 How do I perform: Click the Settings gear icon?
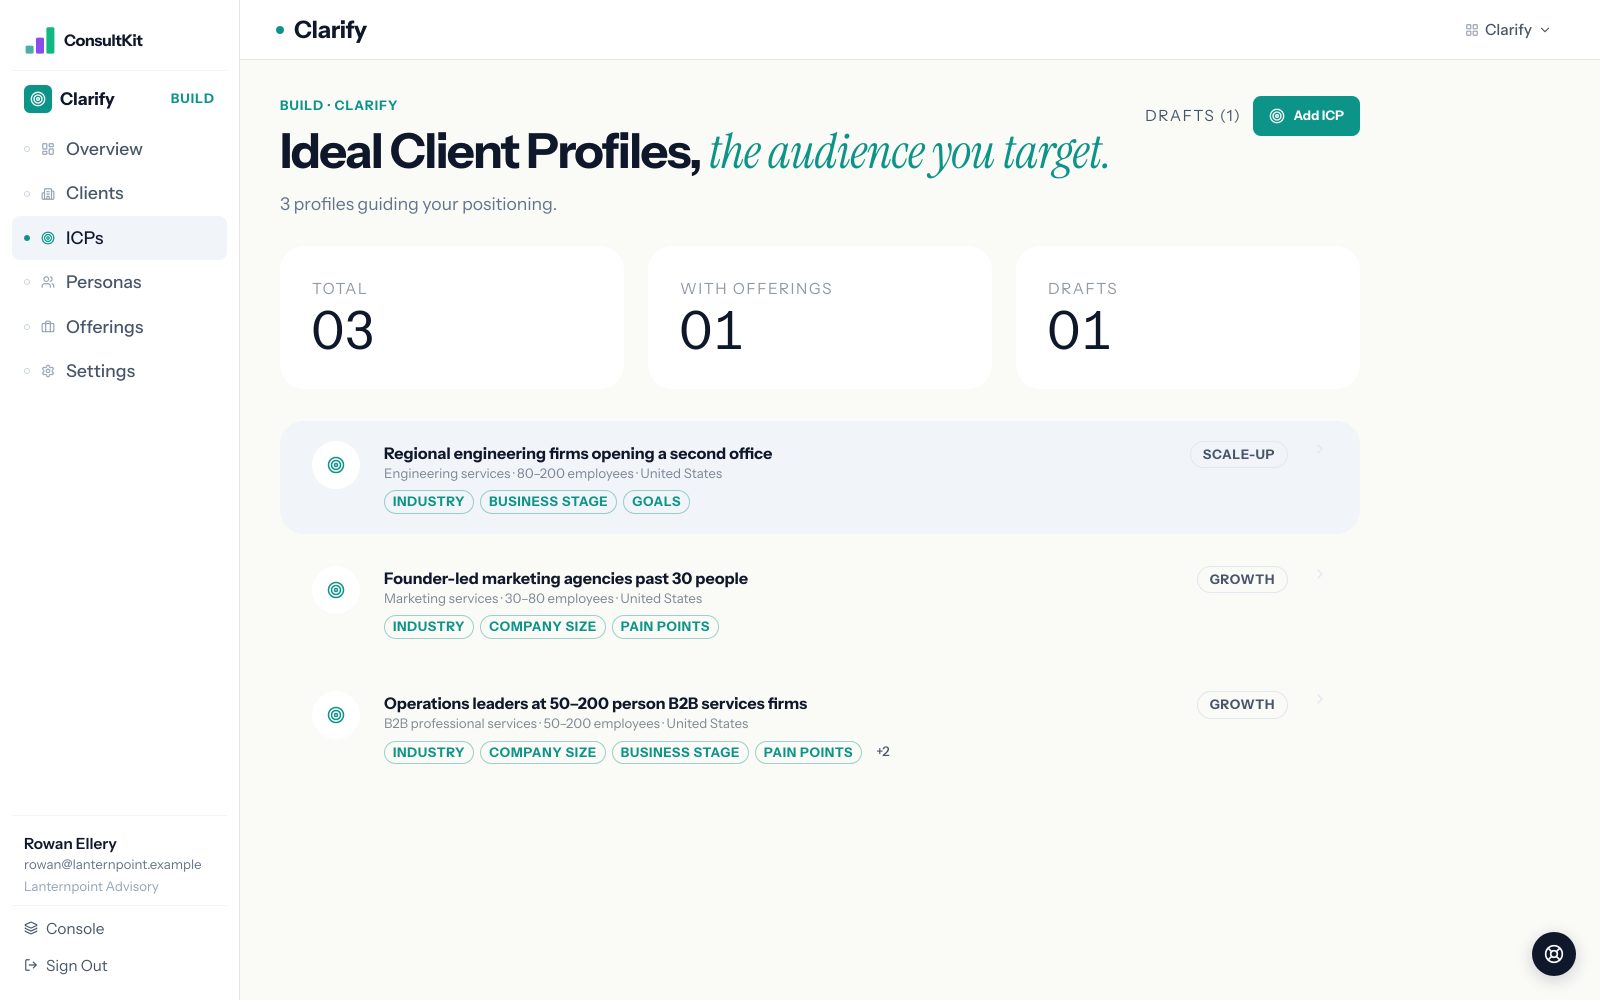48,371
